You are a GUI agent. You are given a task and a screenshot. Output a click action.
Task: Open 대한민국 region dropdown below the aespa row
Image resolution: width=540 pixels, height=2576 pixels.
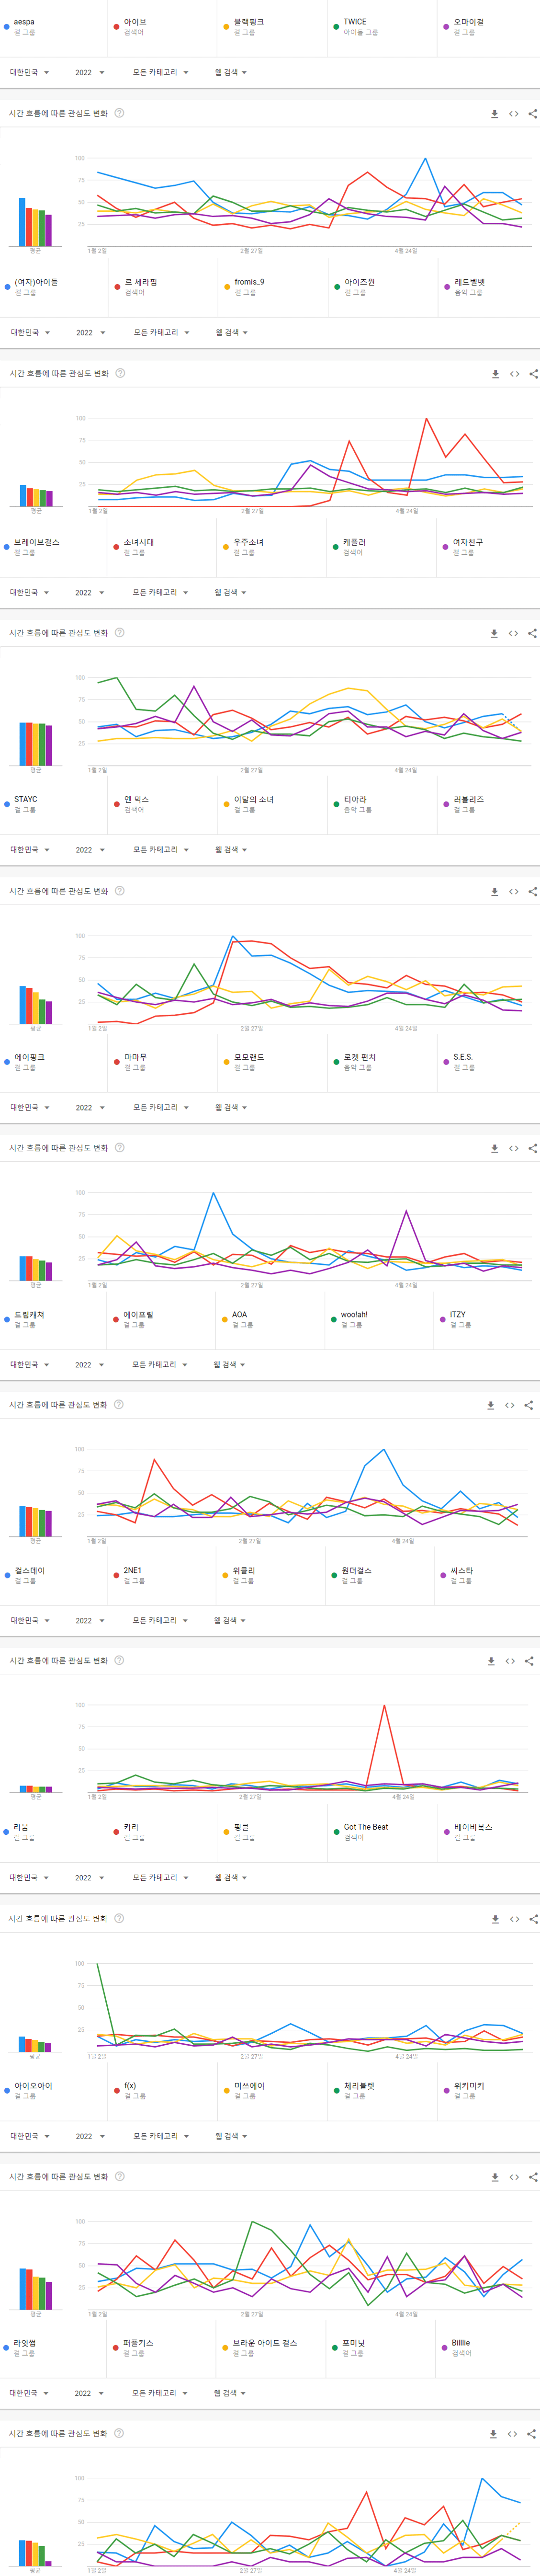[30, 73]
